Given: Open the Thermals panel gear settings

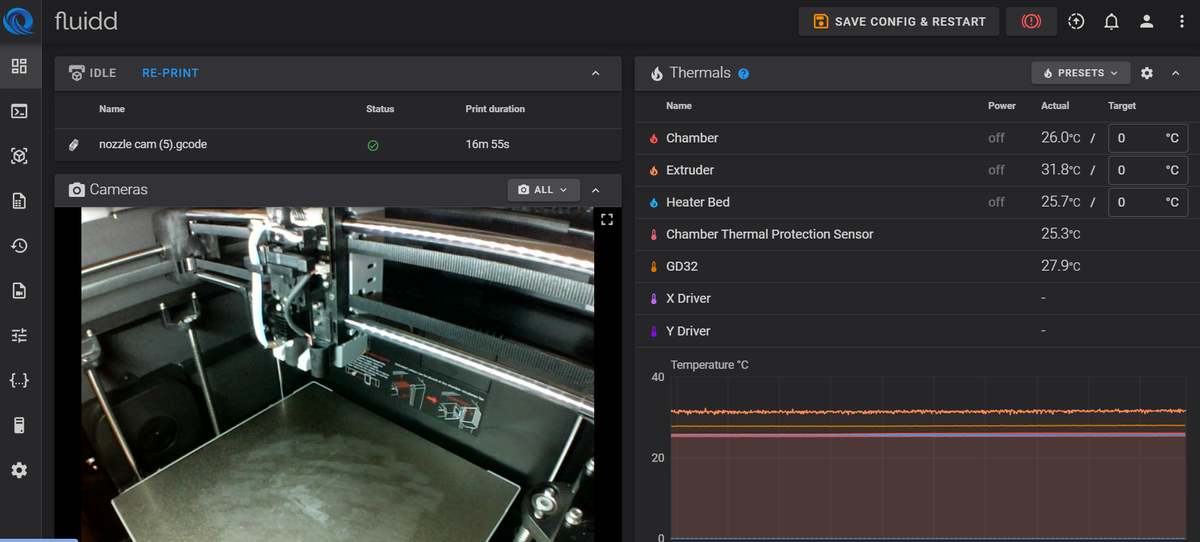Looking at the screenshot, I should click(x=1147, y=73).
